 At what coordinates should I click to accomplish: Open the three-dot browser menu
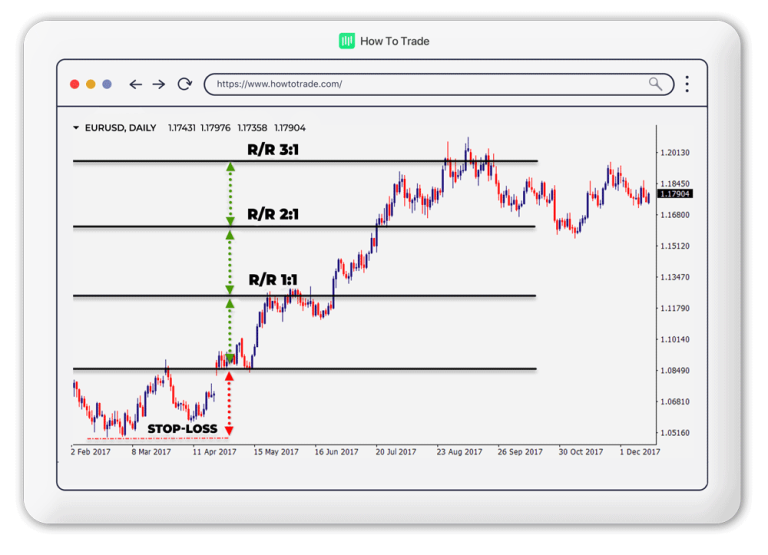coord(687,84)
